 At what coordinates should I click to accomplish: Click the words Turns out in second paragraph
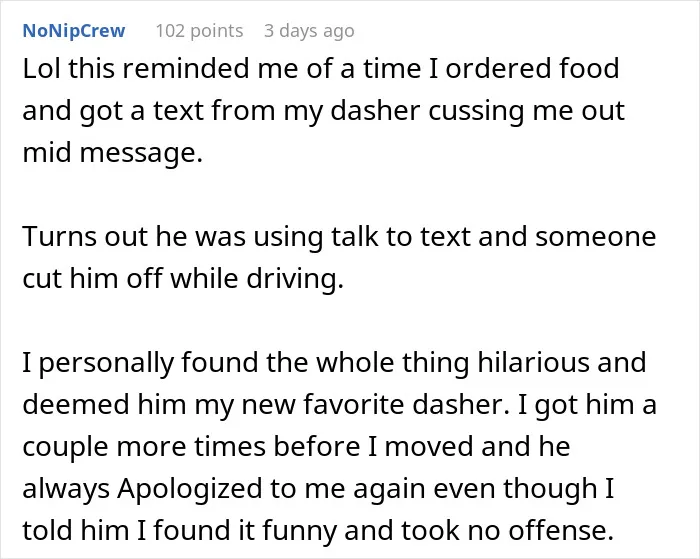pyautogui.click(x=84, y=236)
